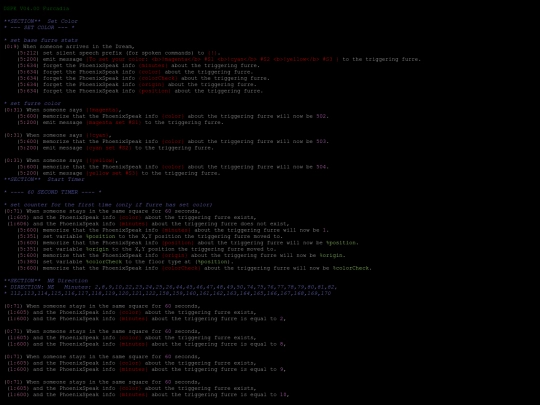Click the emit message 'yellow set' line
The height and width of the screenshot is (405, 540).
[x=119, y=173]
